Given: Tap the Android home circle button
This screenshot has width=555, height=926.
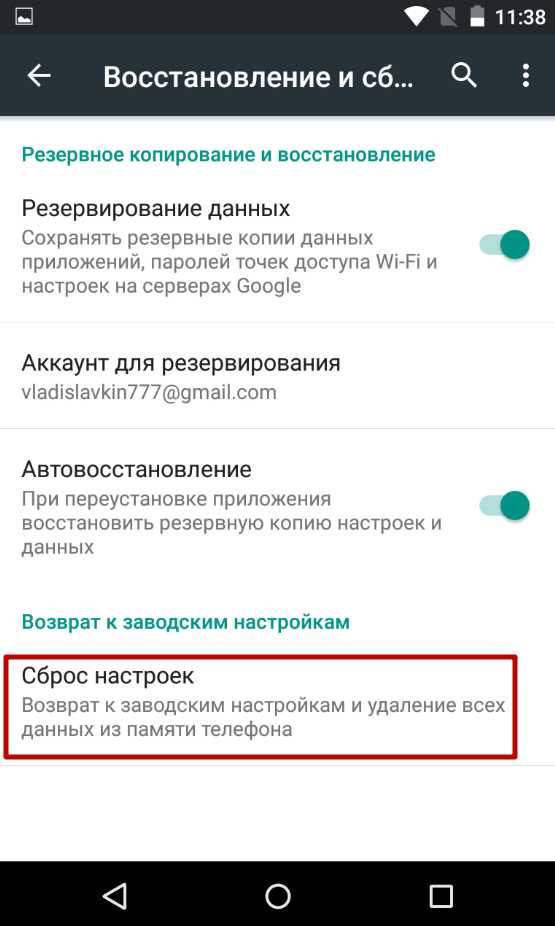Looking at the screenshot, I should 278,895.
